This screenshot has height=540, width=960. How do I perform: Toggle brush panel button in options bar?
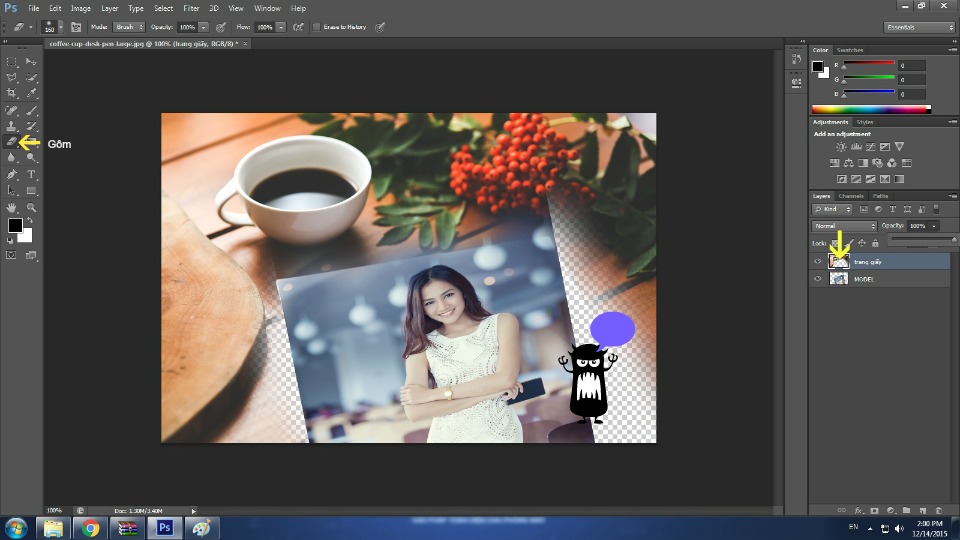coord(76,27)
